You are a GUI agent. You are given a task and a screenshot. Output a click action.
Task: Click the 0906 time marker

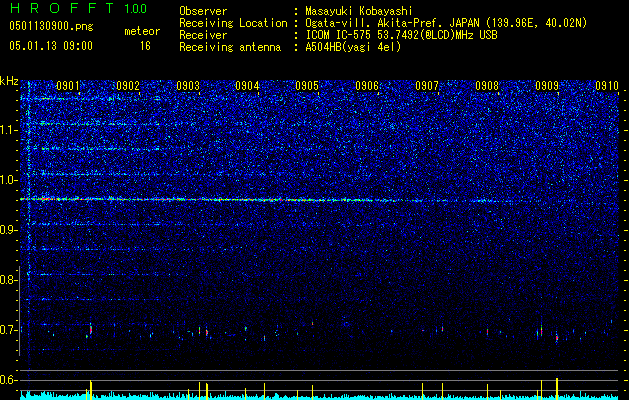367,86
